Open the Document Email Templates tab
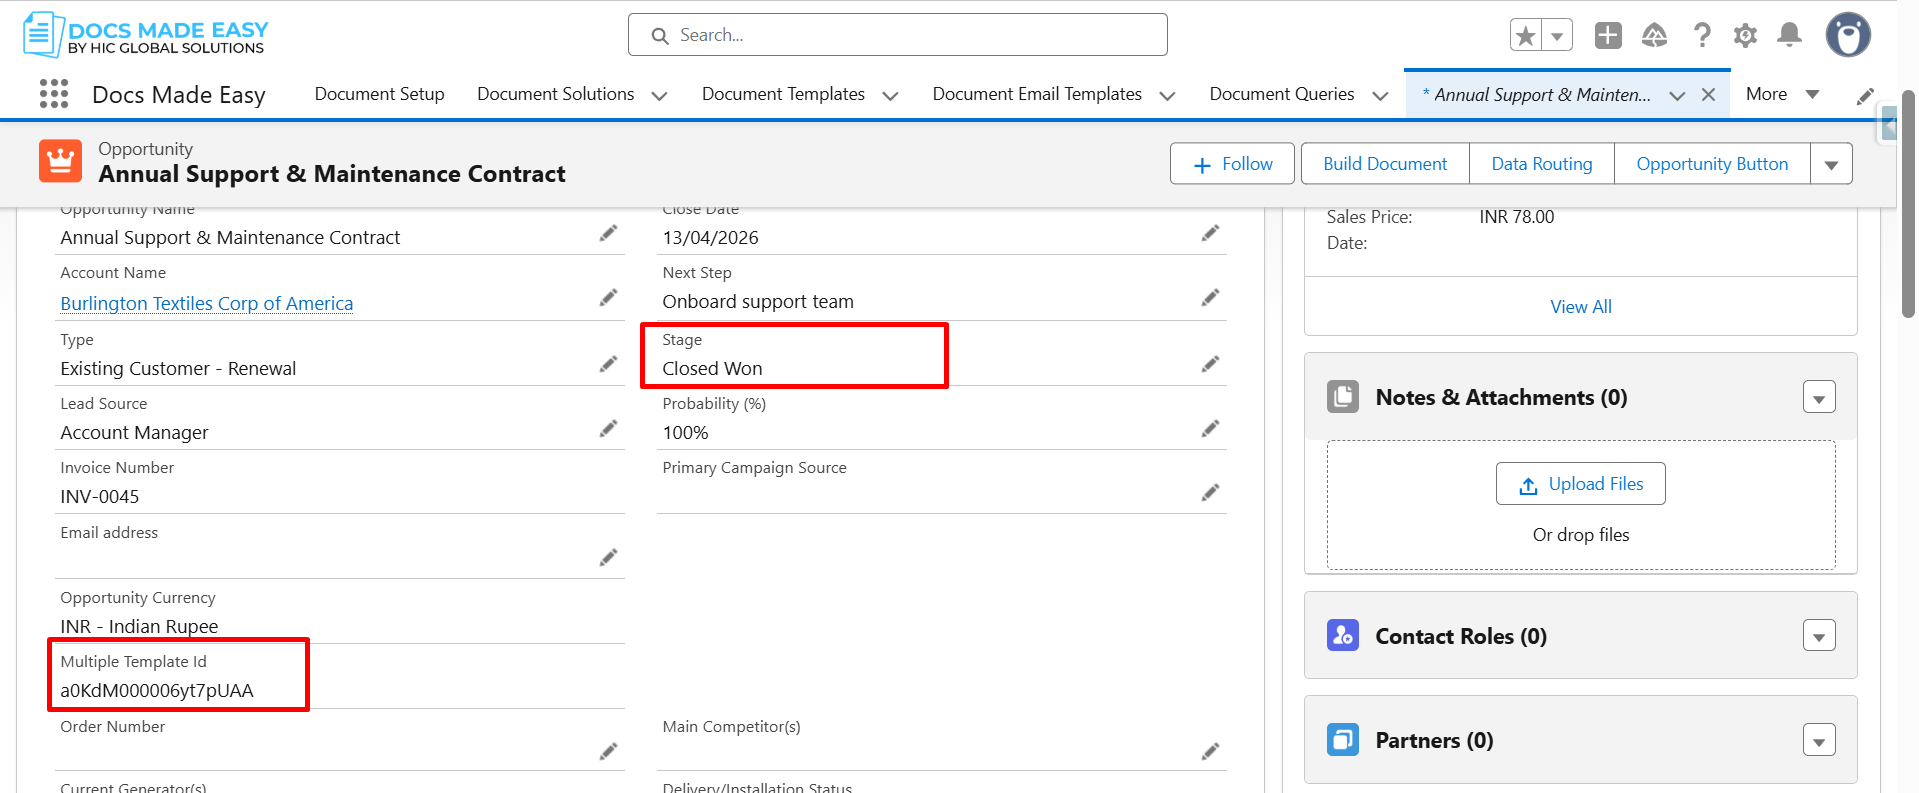The width and height of the screenshot is (1919, 793). tap(1037, 94)
